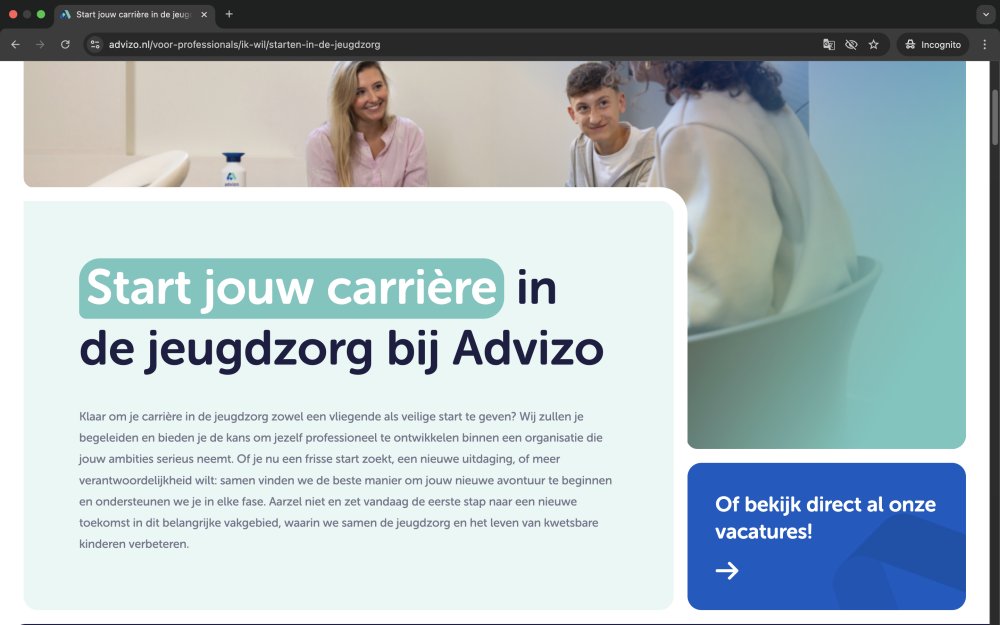Select the 'Start jouw carrière' browser tab
1000x625 pixels.
click(130, 14)
